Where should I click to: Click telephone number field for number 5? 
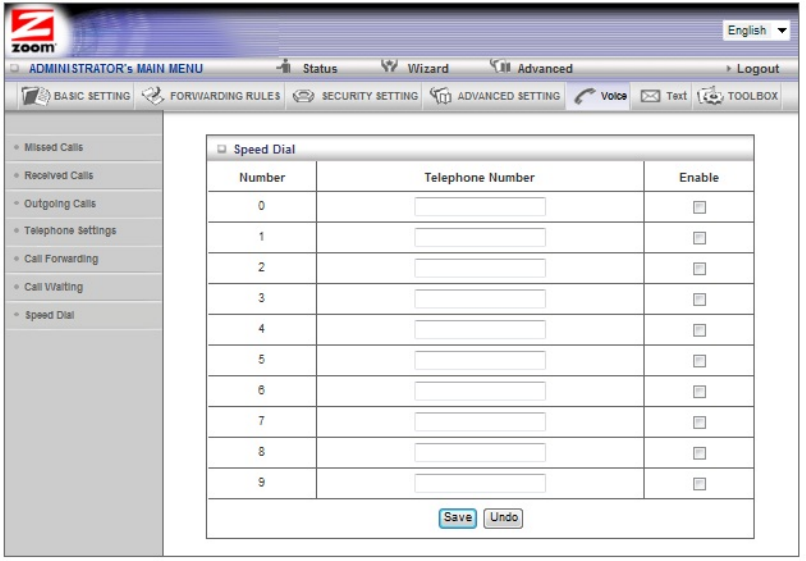(480, 360)
